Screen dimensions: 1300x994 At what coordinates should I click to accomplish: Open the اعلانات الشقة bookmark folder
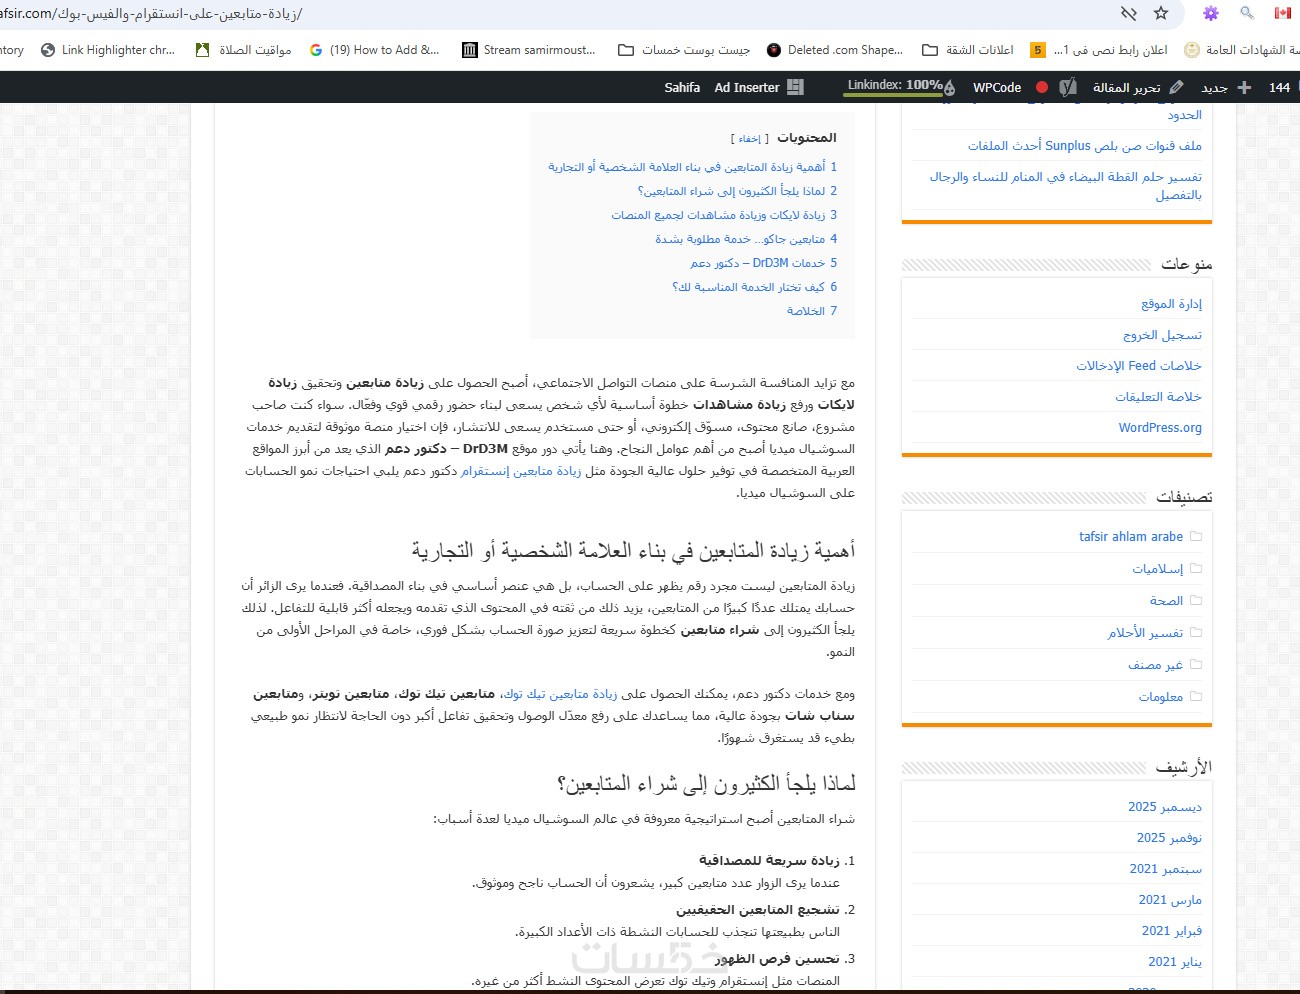pyautogui.click(x=968, y=49)
